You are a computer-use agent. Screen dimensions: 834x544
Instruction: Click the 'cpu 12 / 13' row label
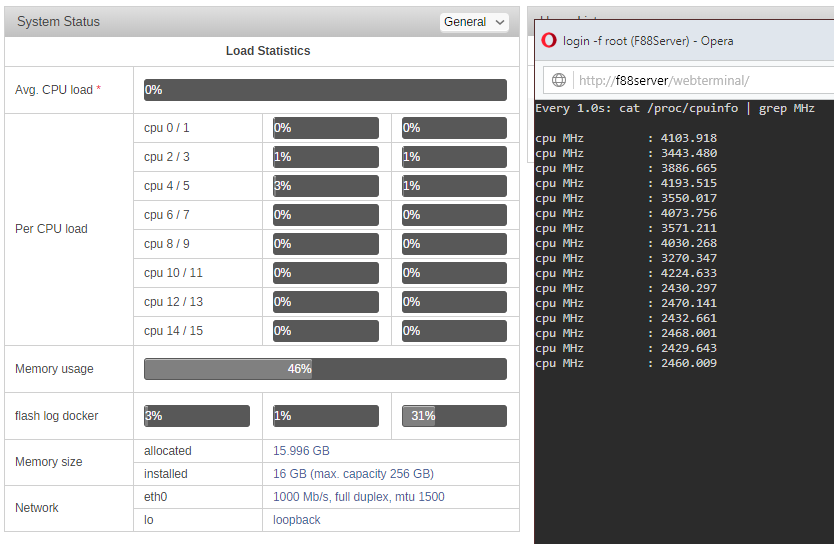coord(173,302)
